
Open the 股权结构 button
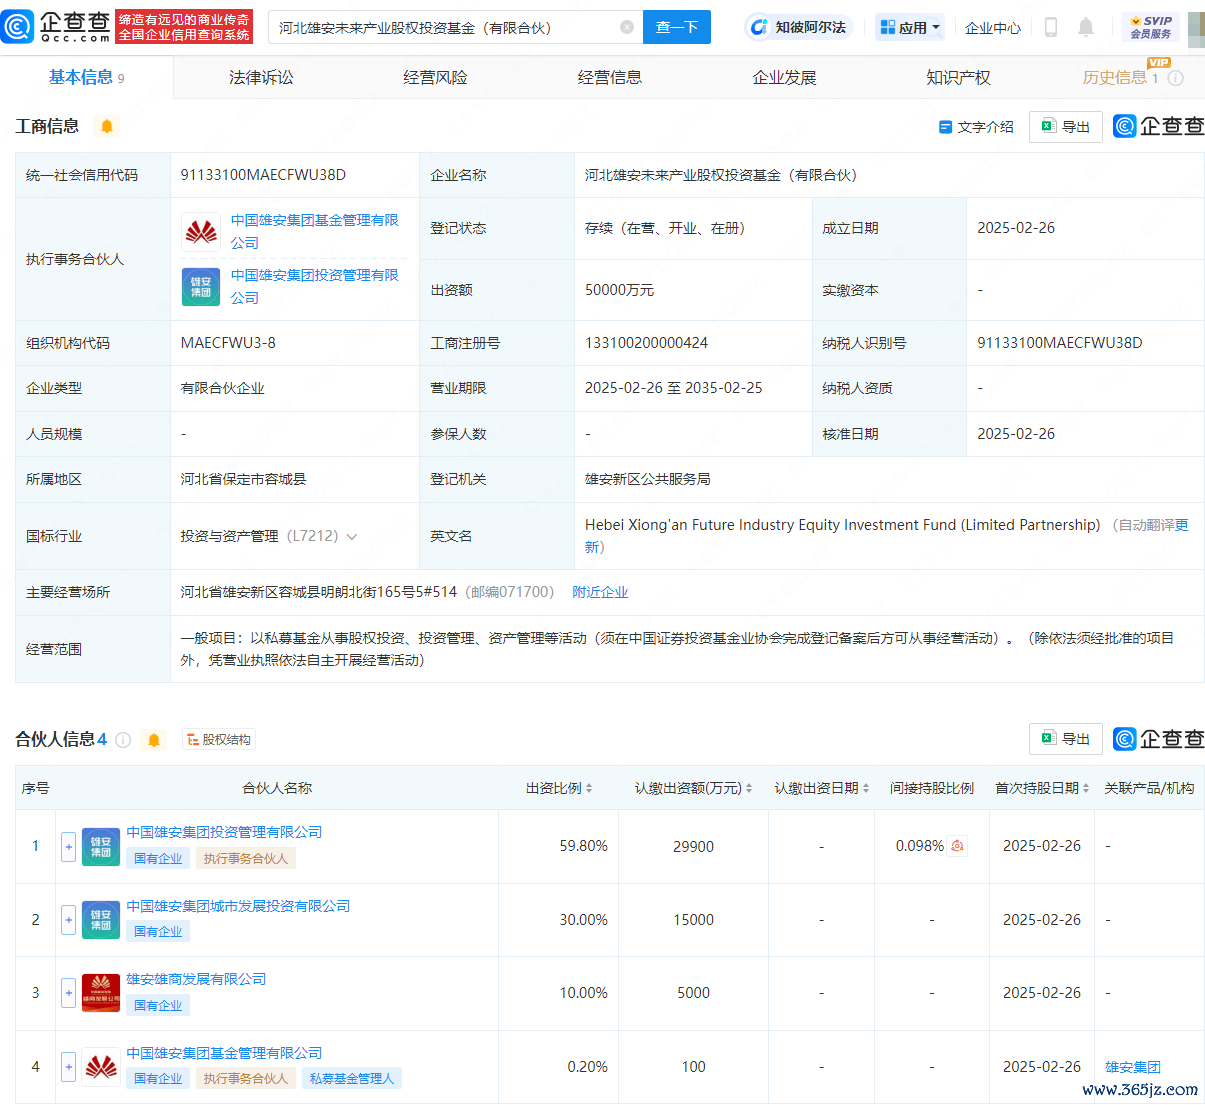(219, 740)
